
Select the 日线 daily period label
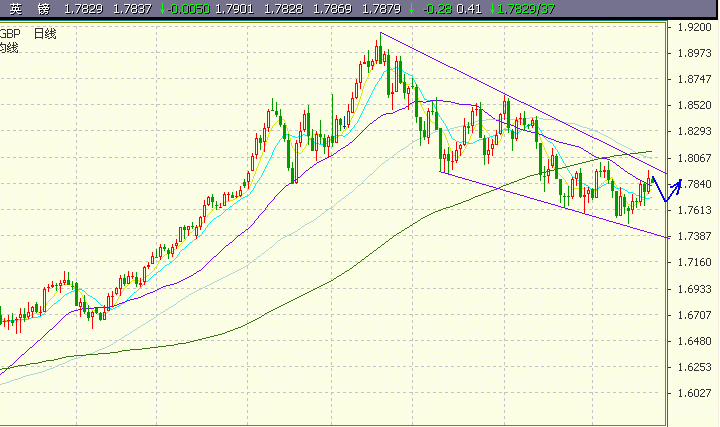[x=45, y=34]
